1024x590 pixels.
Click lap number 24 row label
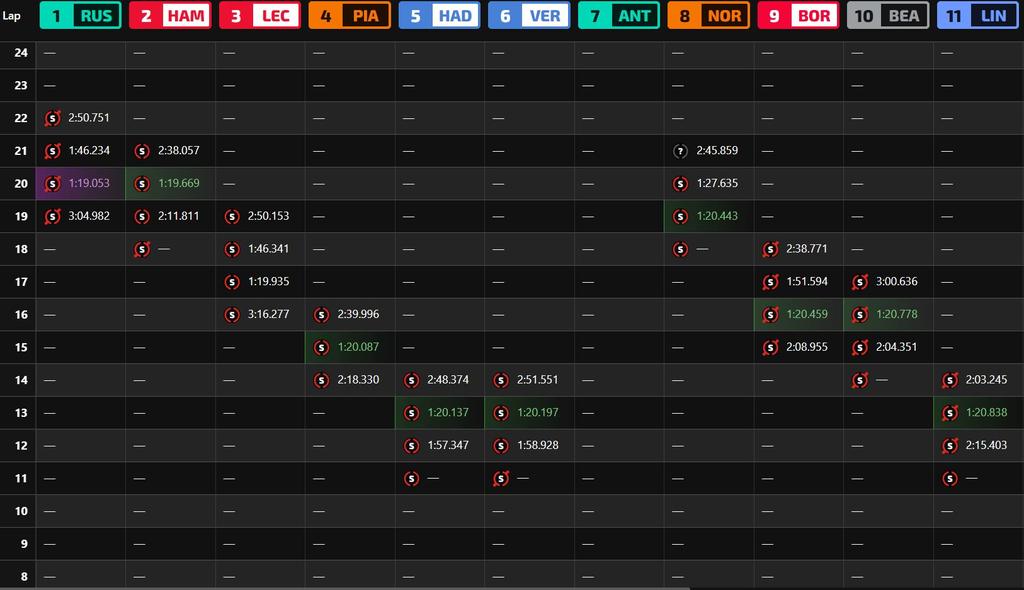(21, 52)
